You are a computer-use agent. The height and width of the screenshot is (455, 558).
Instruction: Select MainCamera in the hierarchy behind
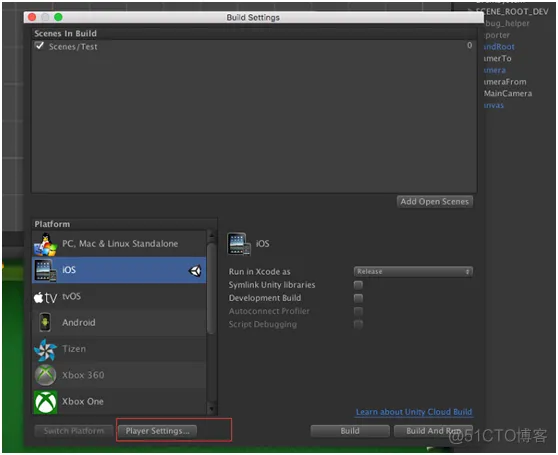coord(508,93)
